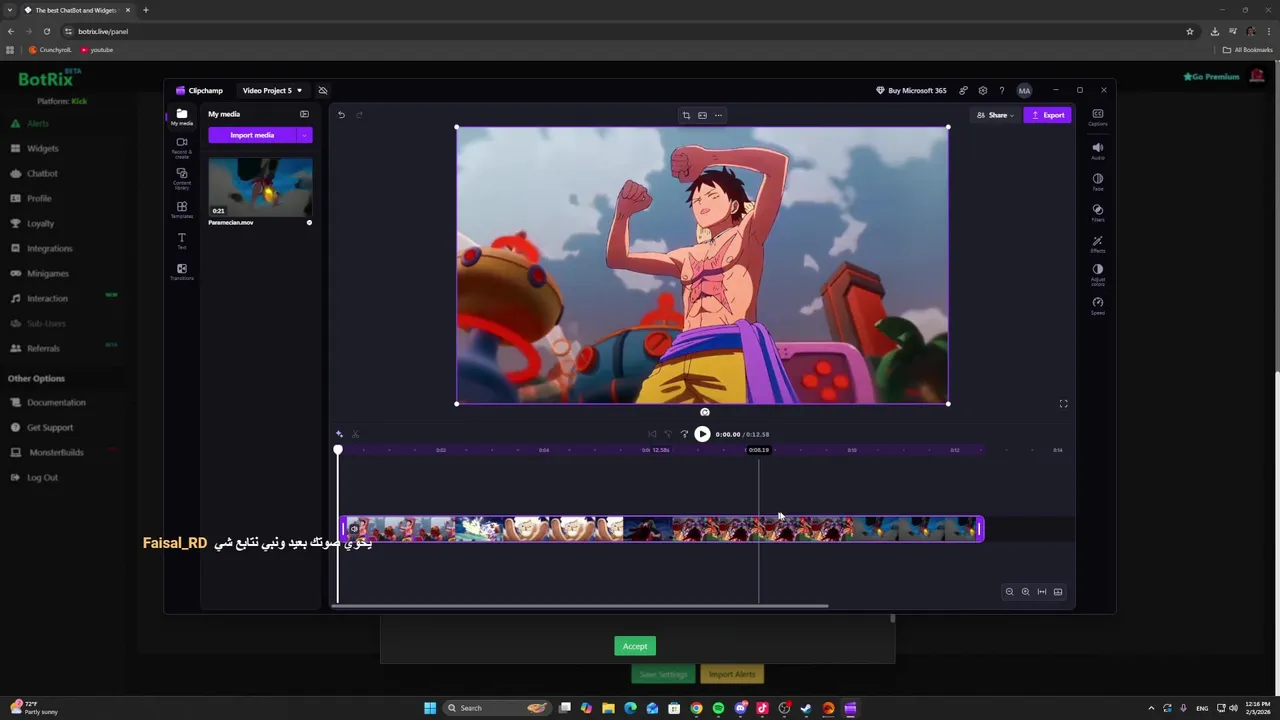Open the Transitions sidebar tab
This screenshot has height=720, width=1280.
pos(181,272)
